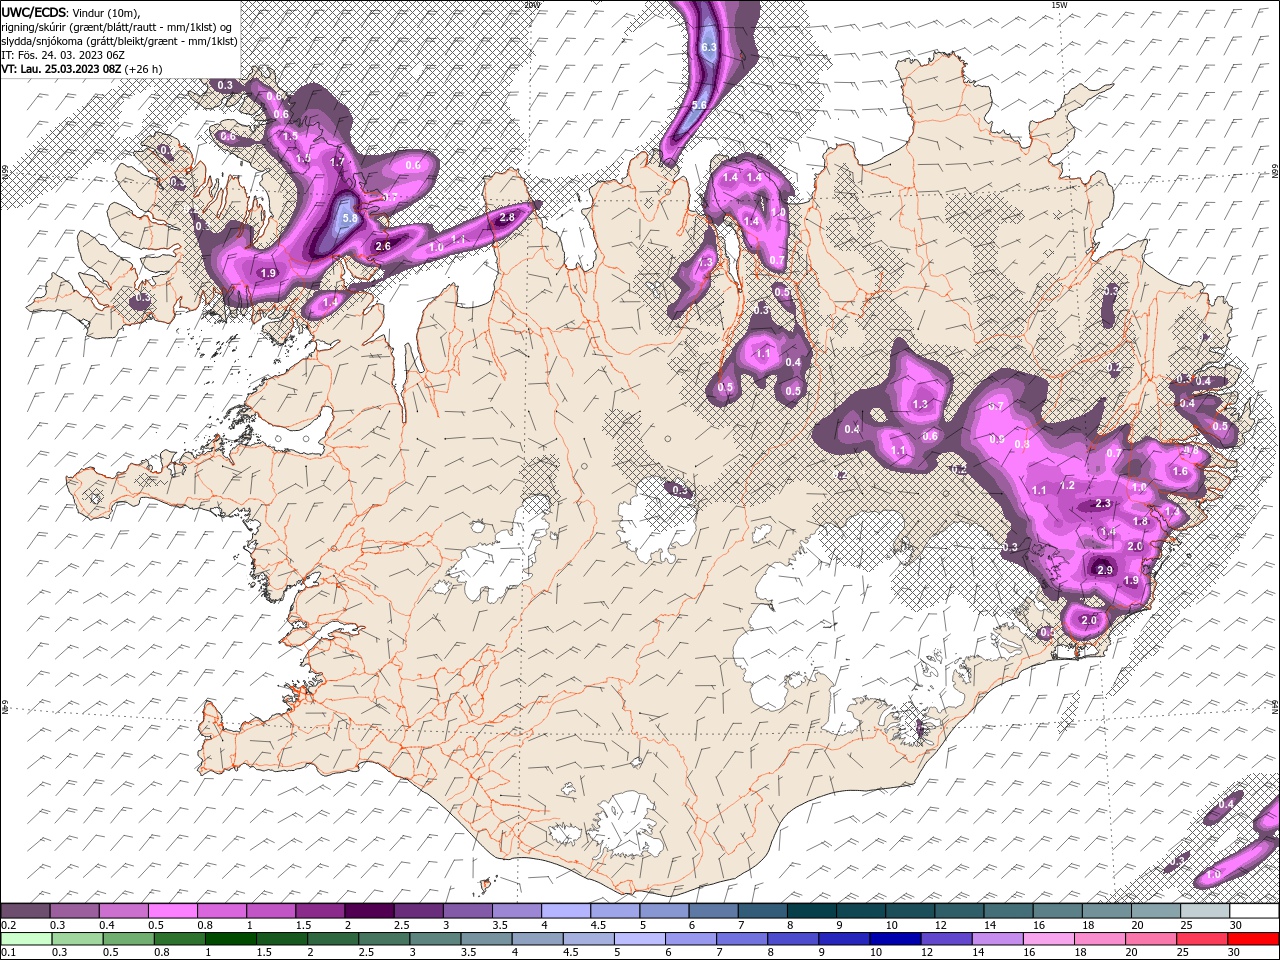This screenshot has width=1280, height=960.
Task: Select the light violet 14 rain scale swatch
Action: click(x=996, y=939)
